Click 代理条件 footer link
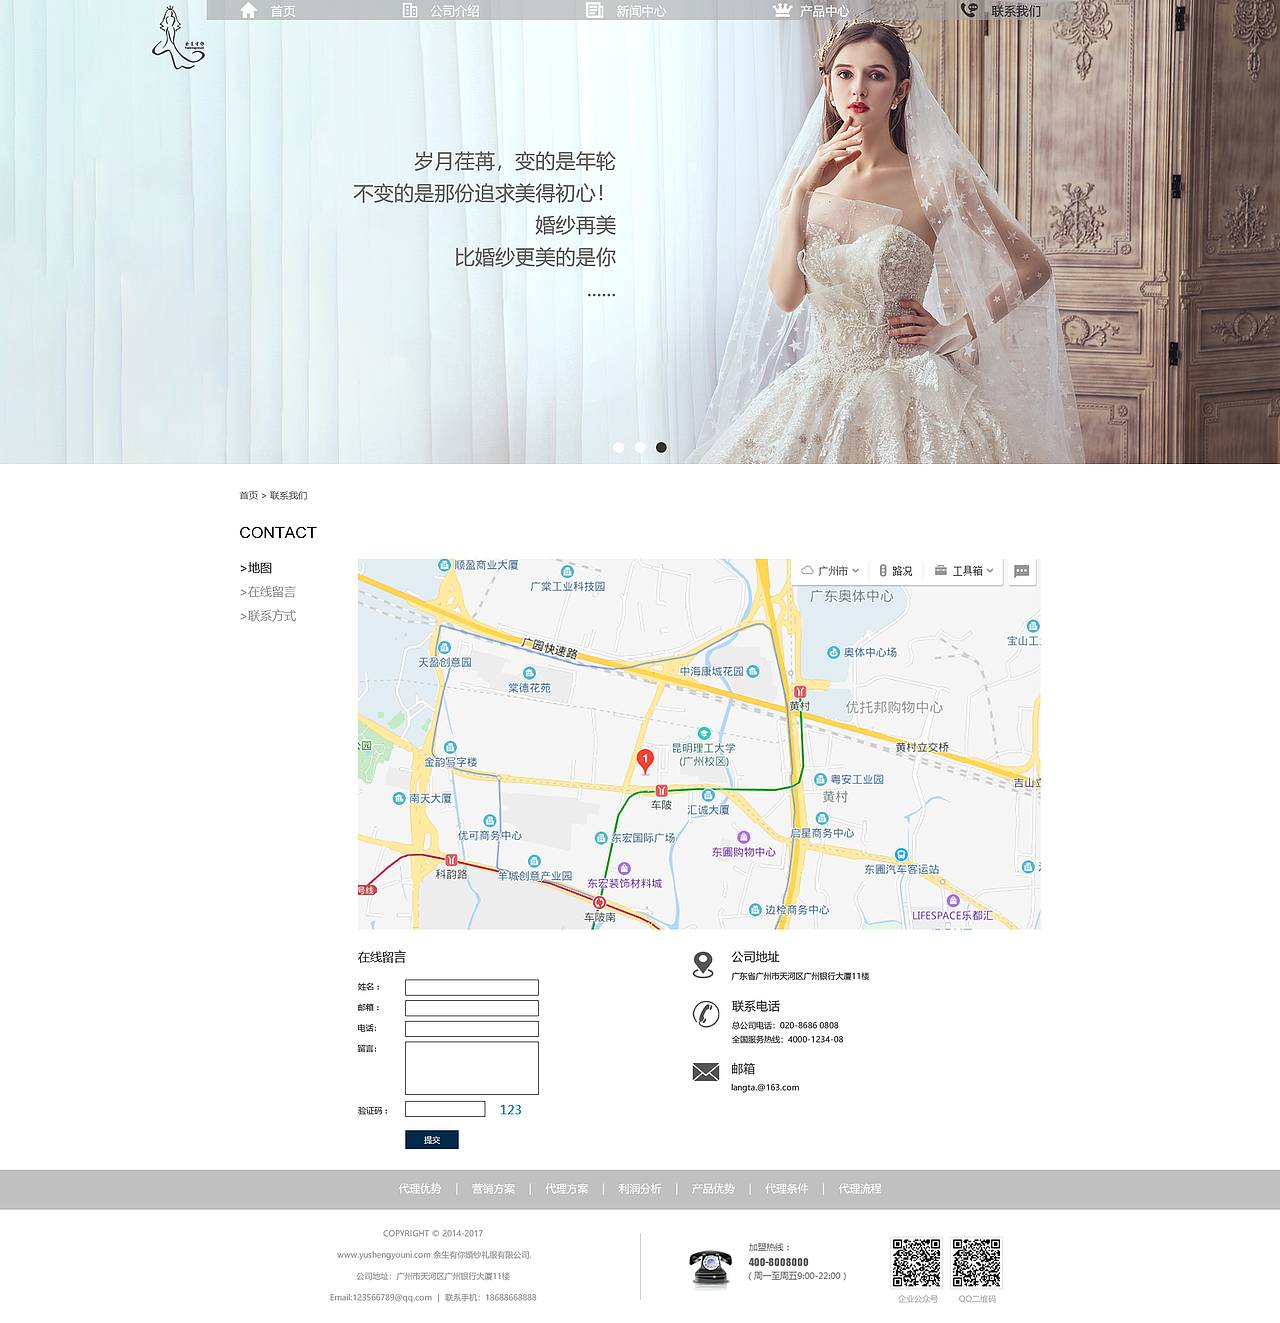 (x=787, y=1189)
